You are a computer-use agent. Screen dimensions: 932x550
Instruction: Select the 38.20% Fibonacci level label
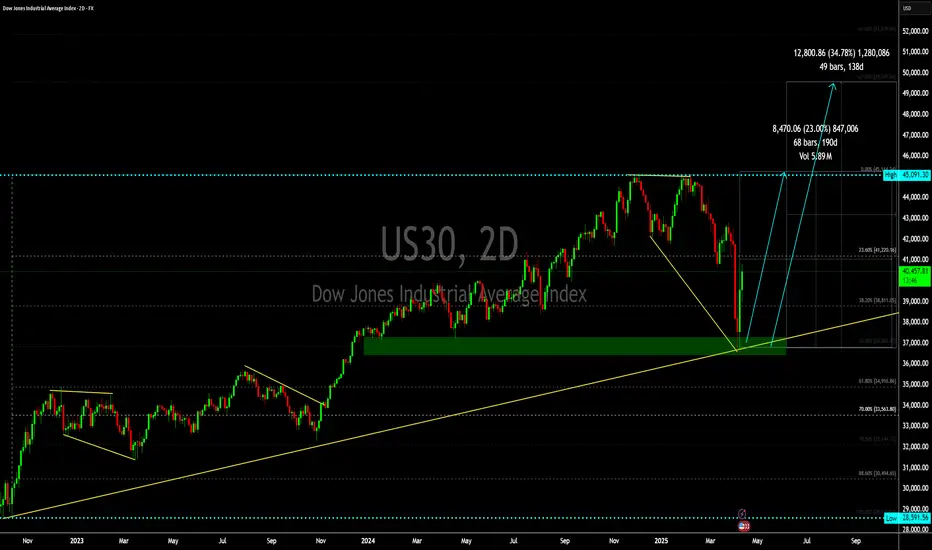pos(877,301)
